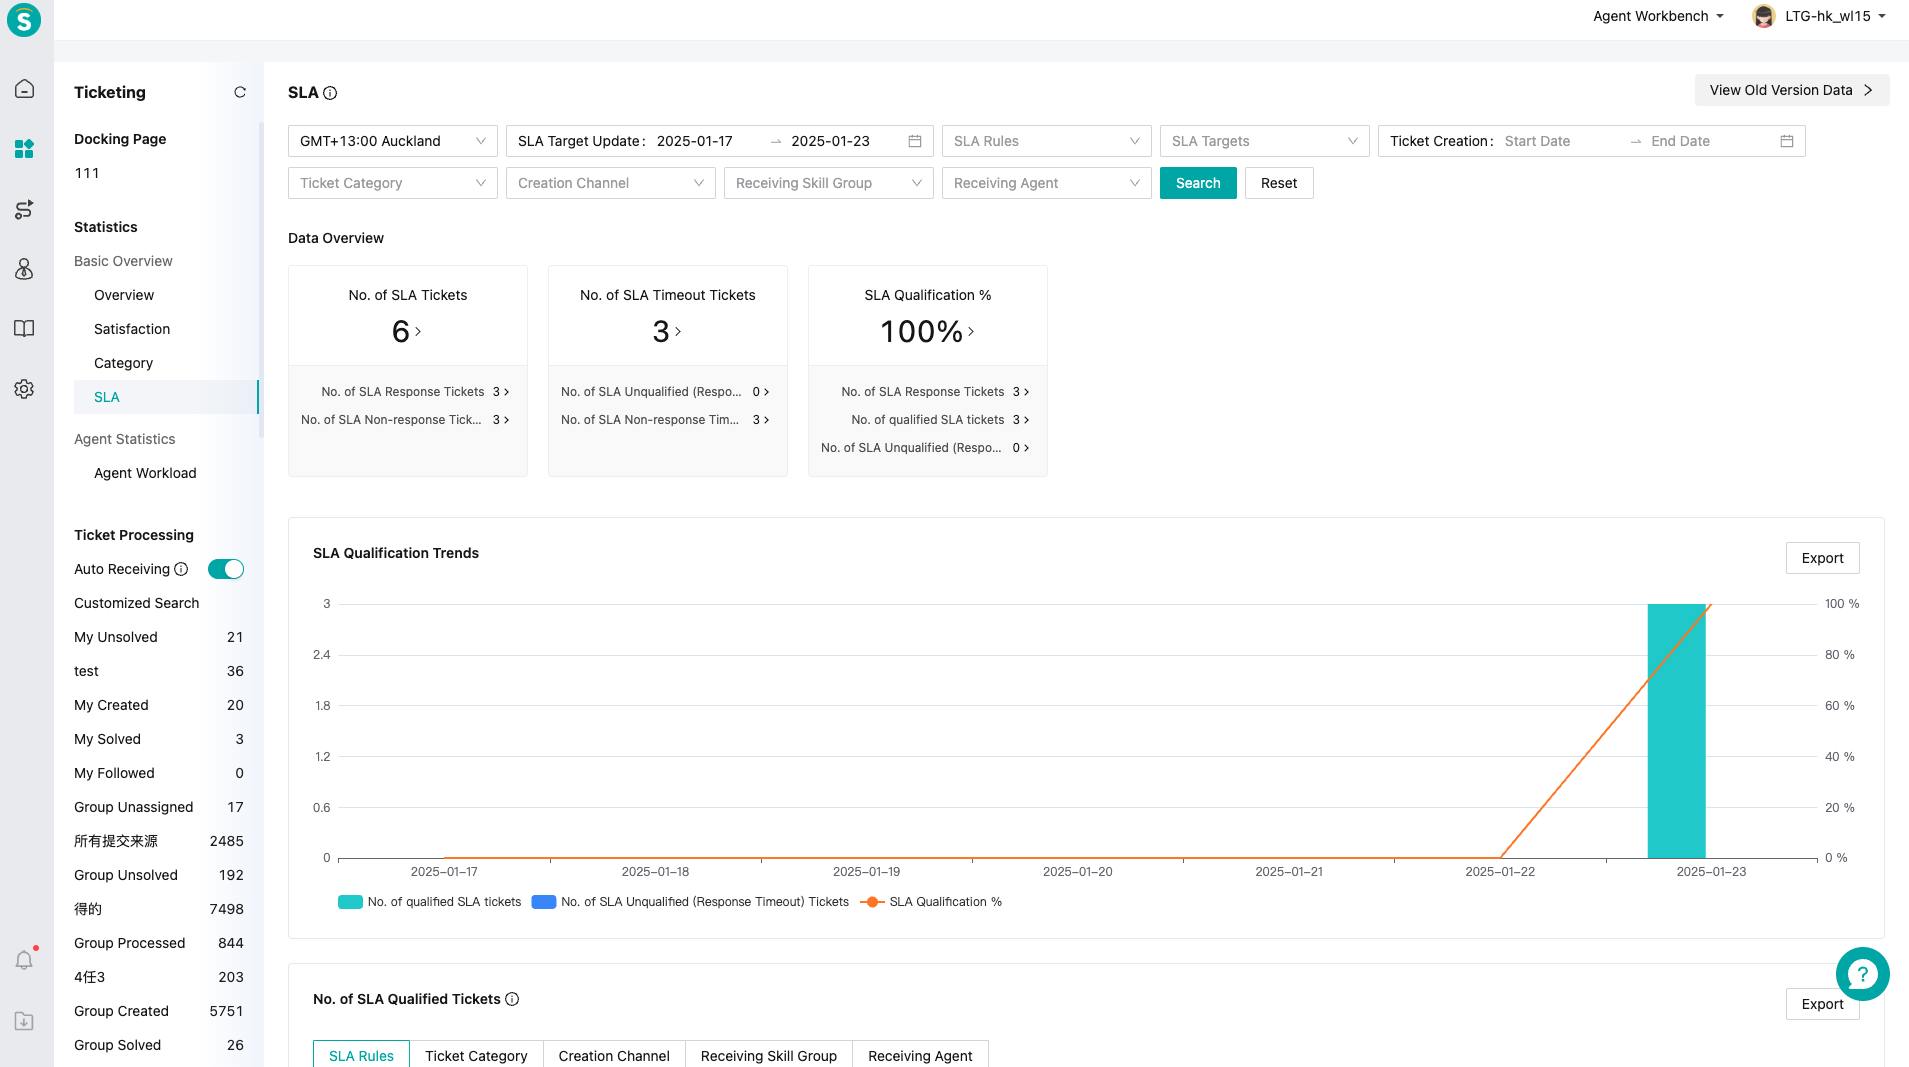The height and width of the screenshot is (1067, 1909).
Task: Set the Ticket Creation End Date field
Action: [1708, 141]
